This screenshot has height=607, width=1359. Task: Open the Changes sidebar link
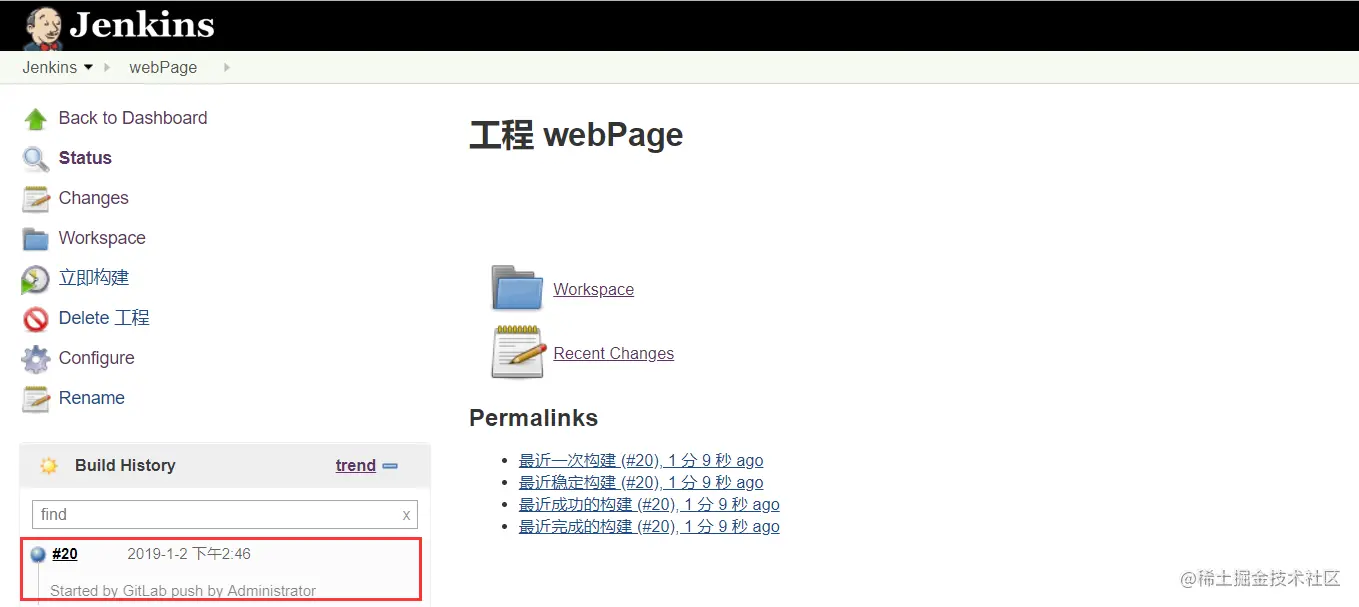tap(94, 198)
